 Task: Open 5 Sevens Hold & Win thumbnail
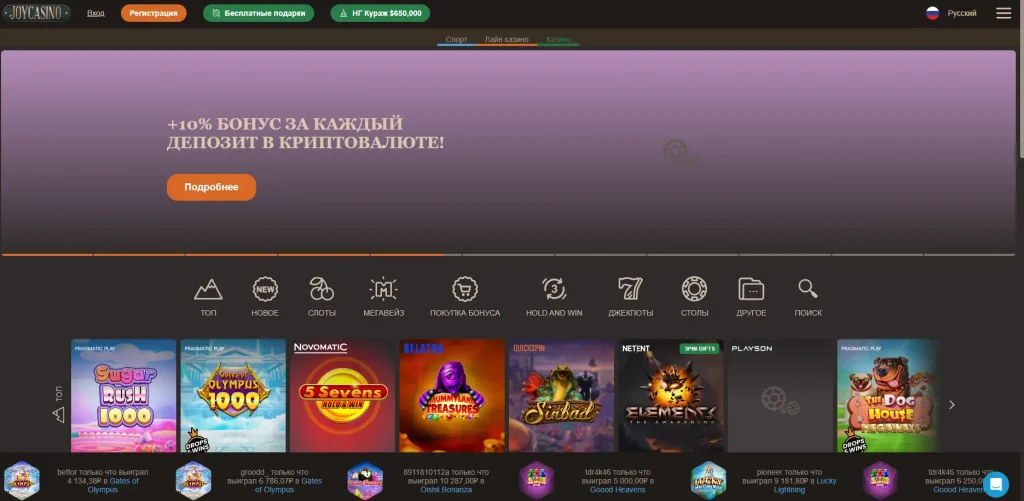point(342,396)
